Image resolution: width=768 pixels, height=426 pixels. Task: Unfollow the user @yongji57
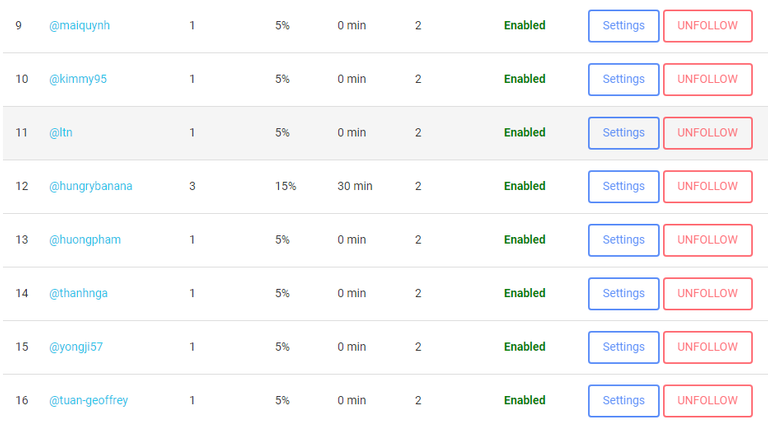[x=707, y=347]
